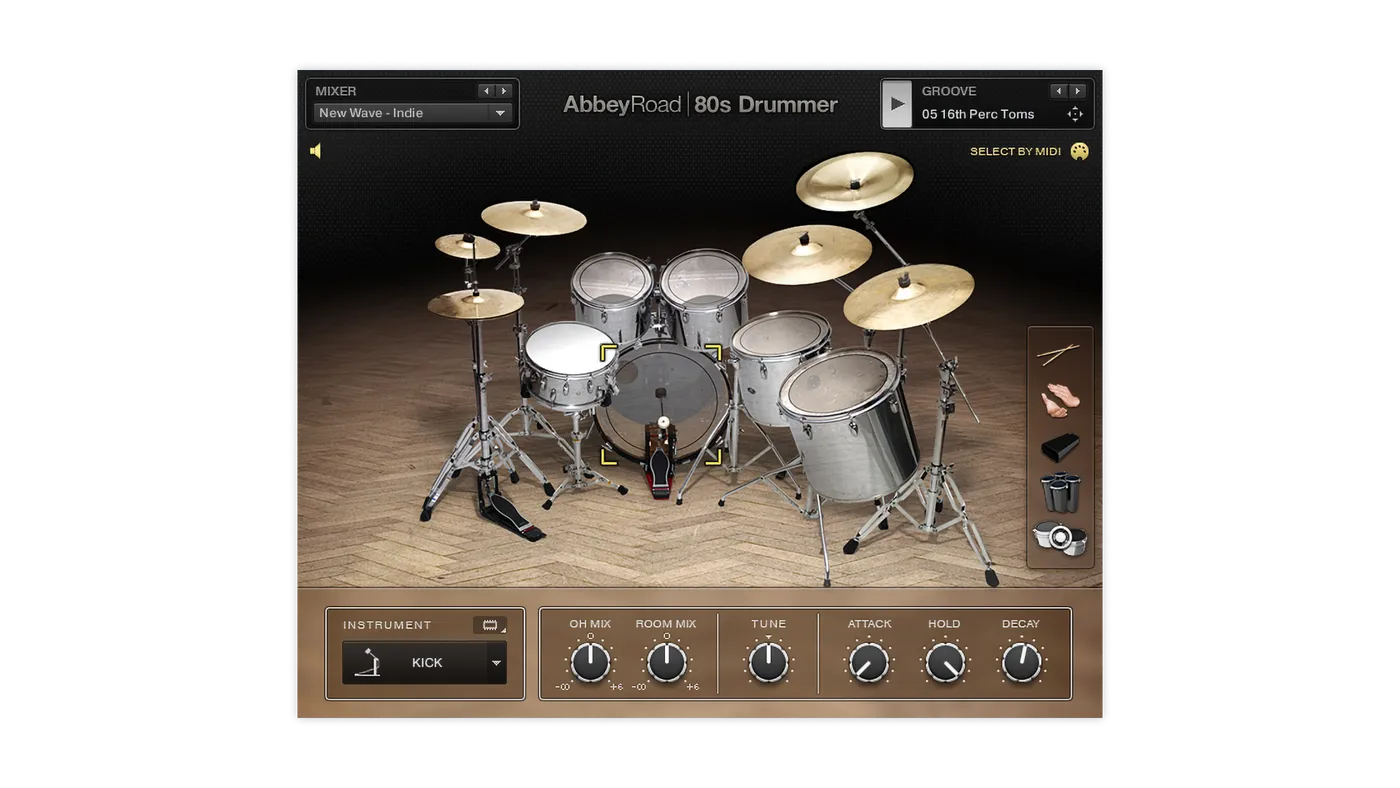Click the ROOM MIX label text
Screen dimensions: 1400x788
coord(666,624)
